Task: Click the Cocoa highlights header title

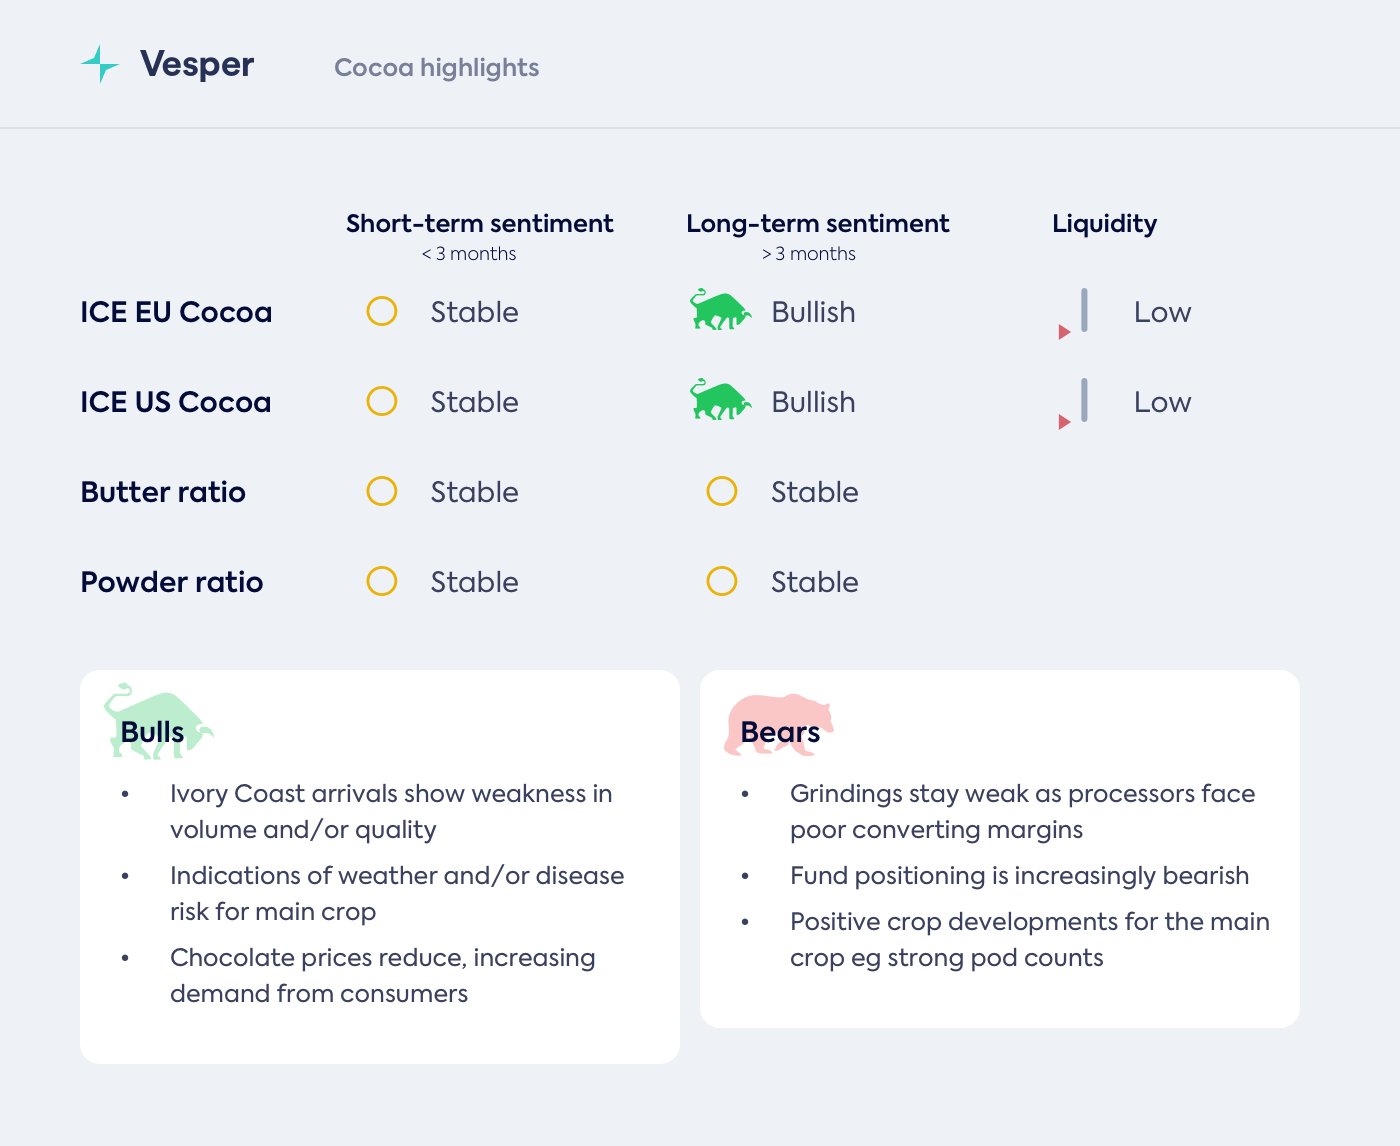Action: pyautogui.click(x=436, y=68)
